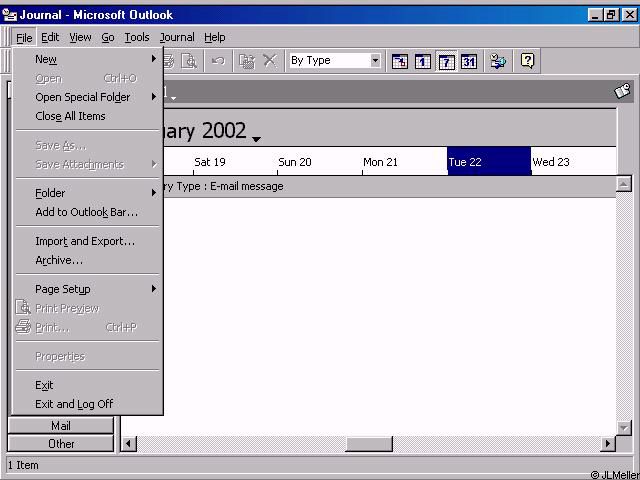
Task: Click the horizontal scrollbar right arrow
Action: point(608,443)
